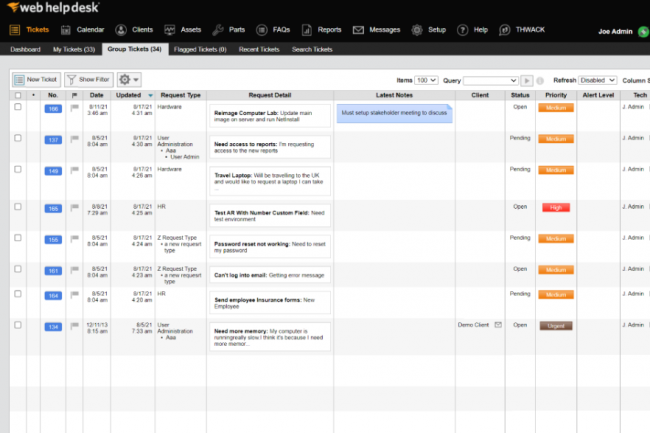Click the flag icon on ticket 166
650x433 pixels.
click(74, 108)
